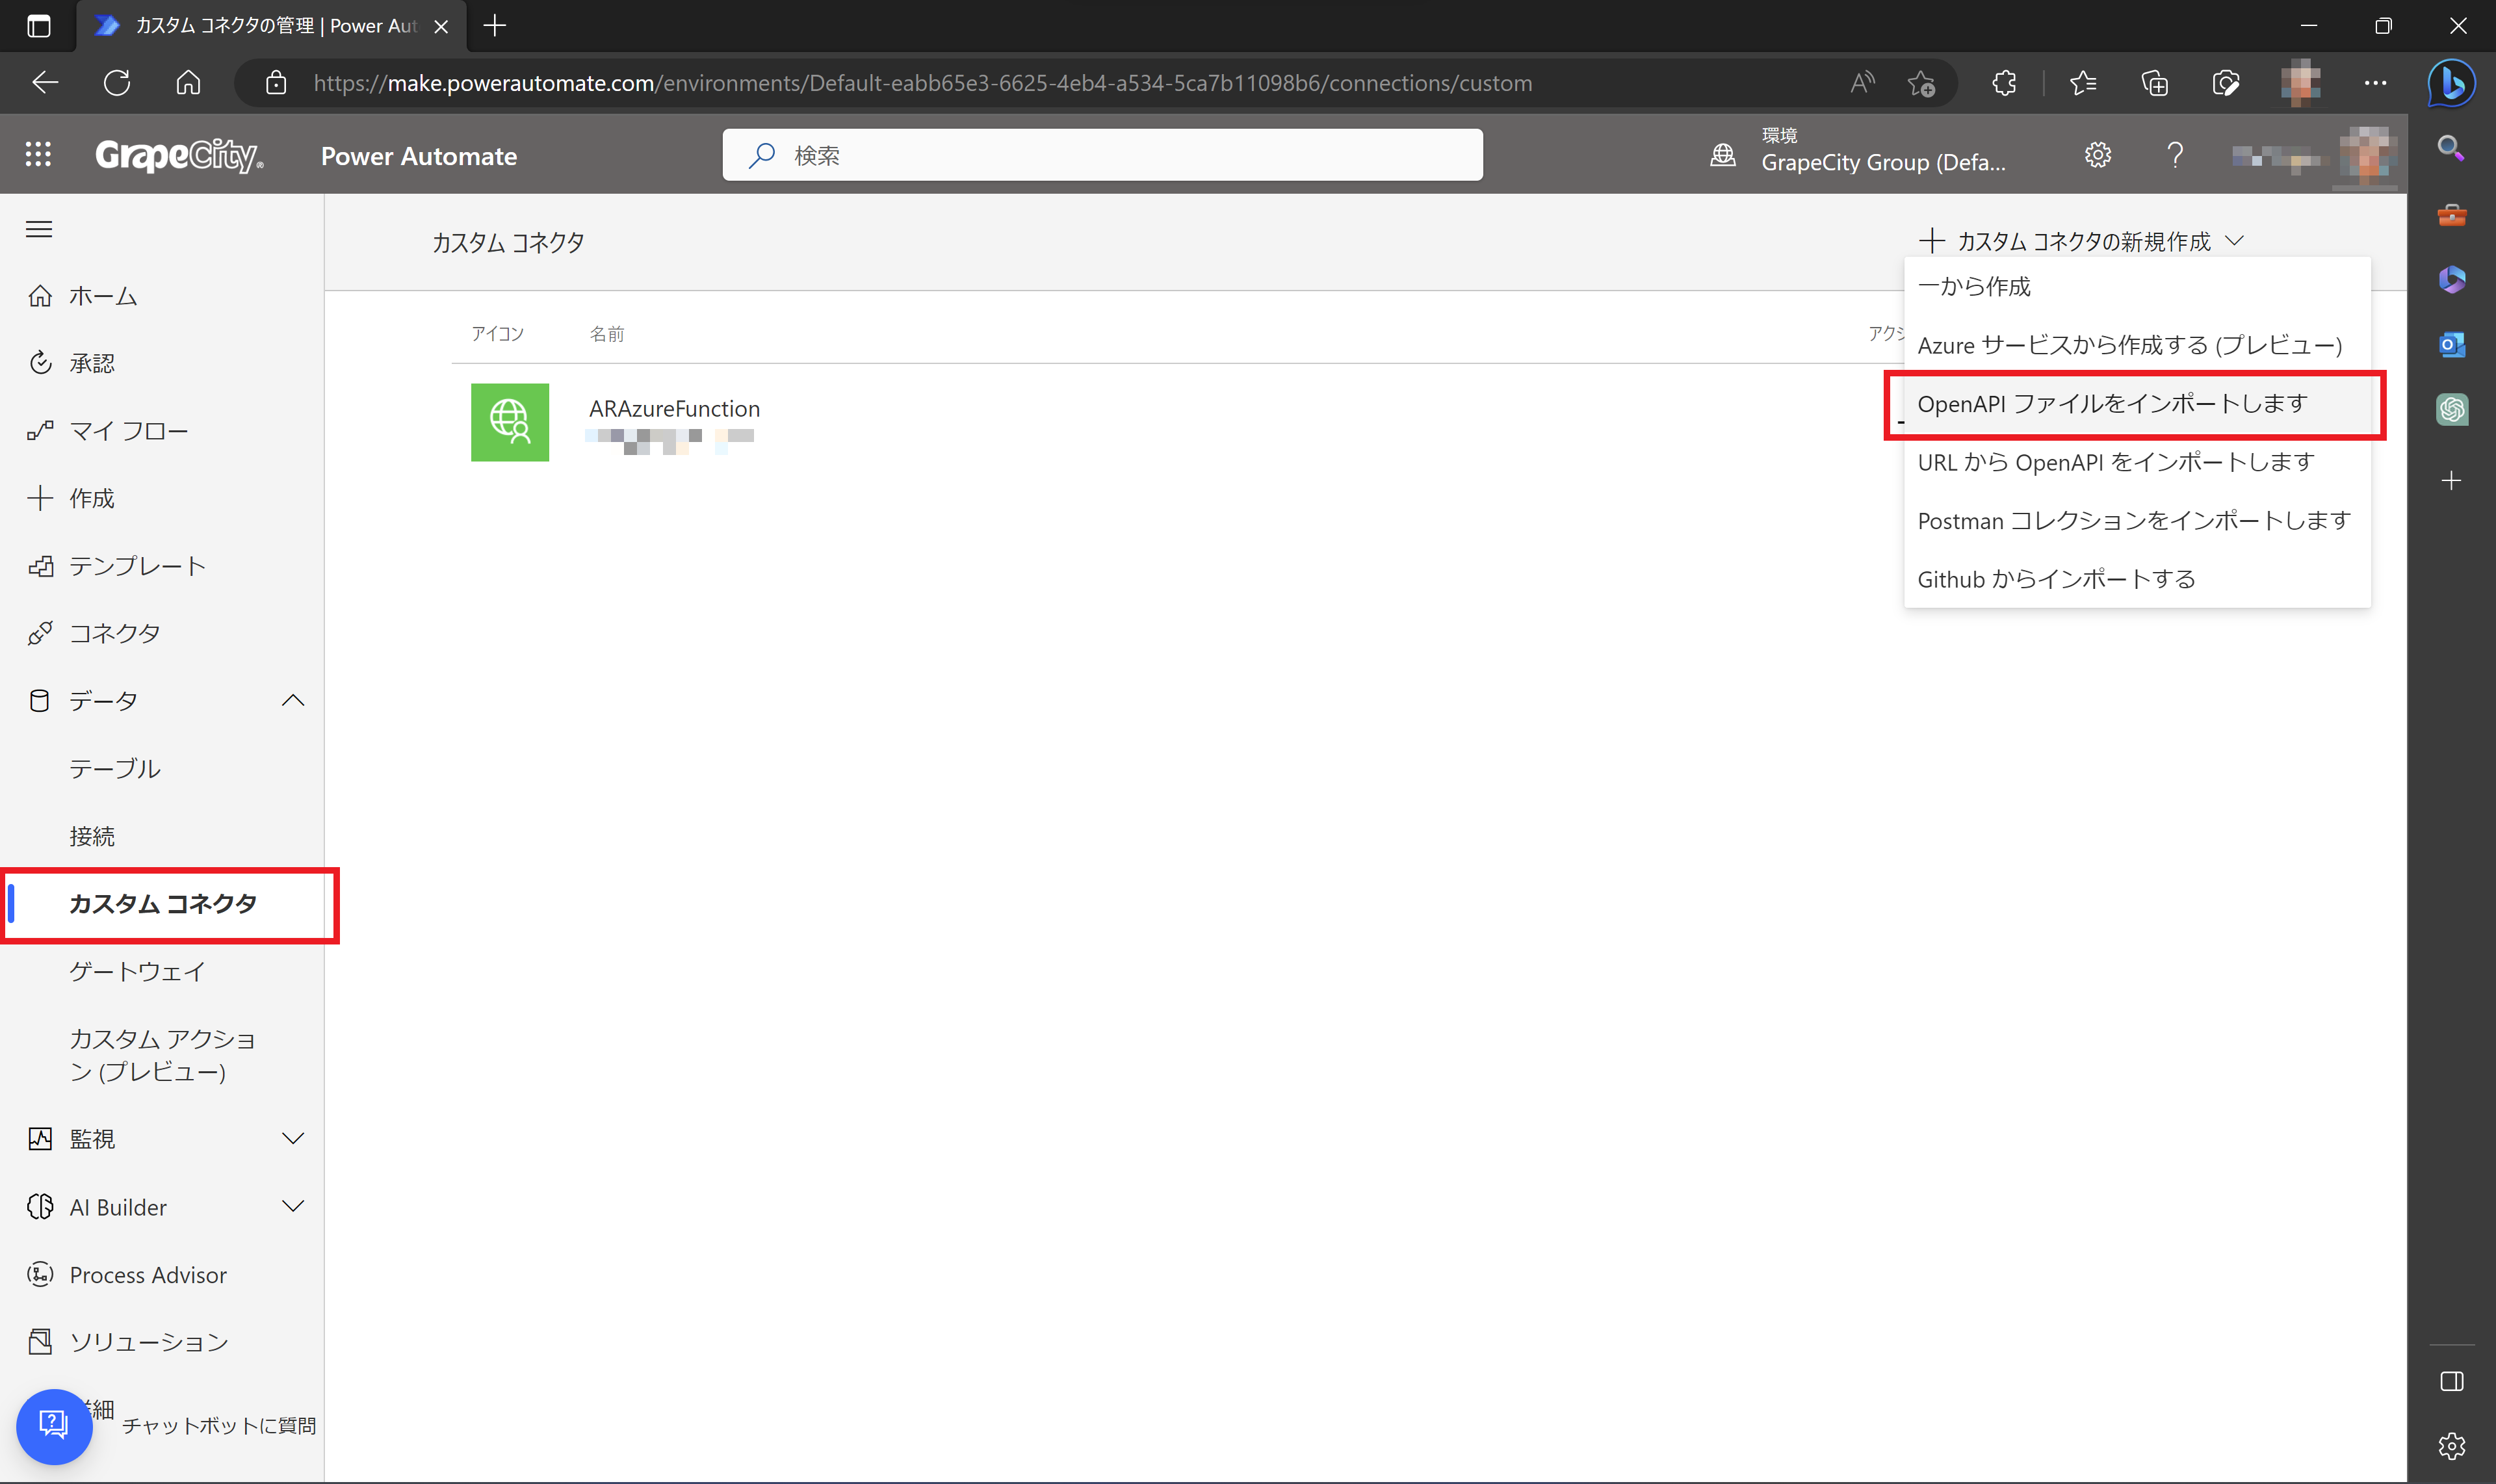Open マイ フロー in the sidebar

tap(162, 431)
